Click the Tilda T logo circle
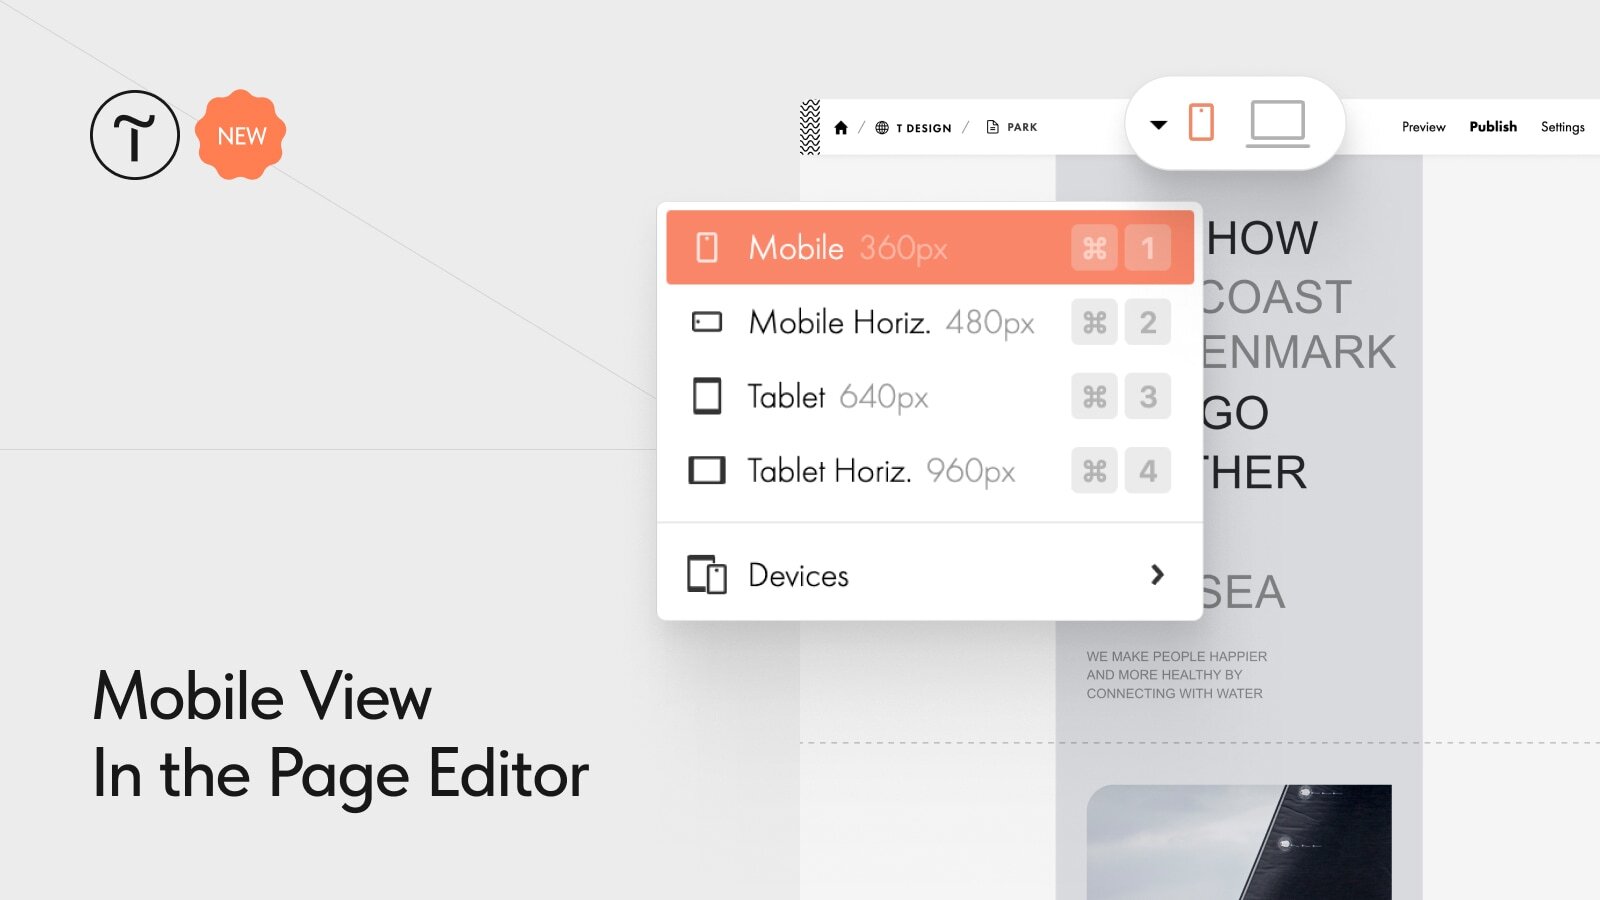 point(135,135)
